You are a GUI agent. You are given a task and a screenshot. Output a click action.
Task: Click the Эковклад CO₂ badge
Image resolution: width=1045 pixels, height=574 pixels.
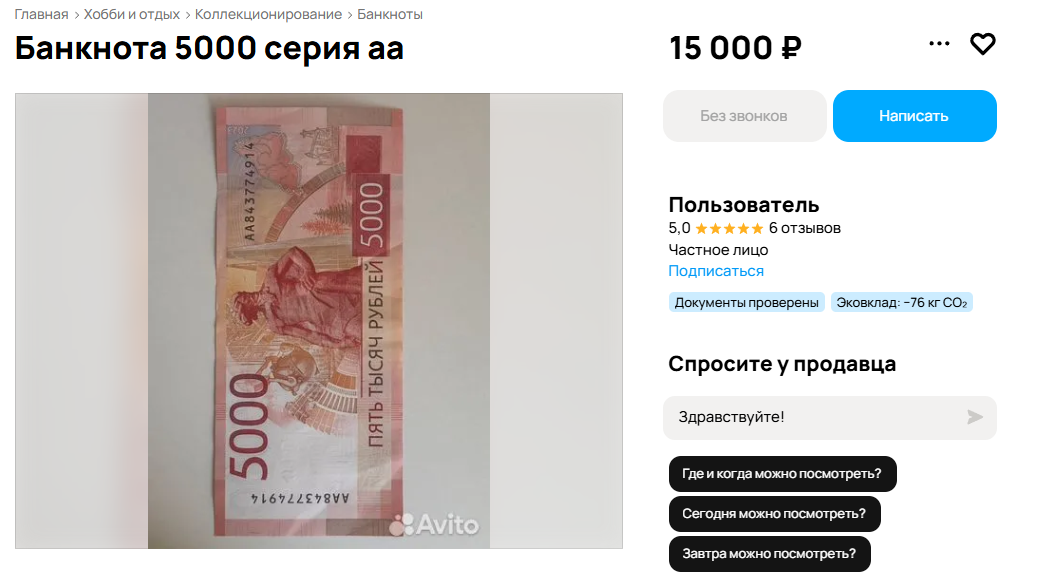(x=902, y=302)
